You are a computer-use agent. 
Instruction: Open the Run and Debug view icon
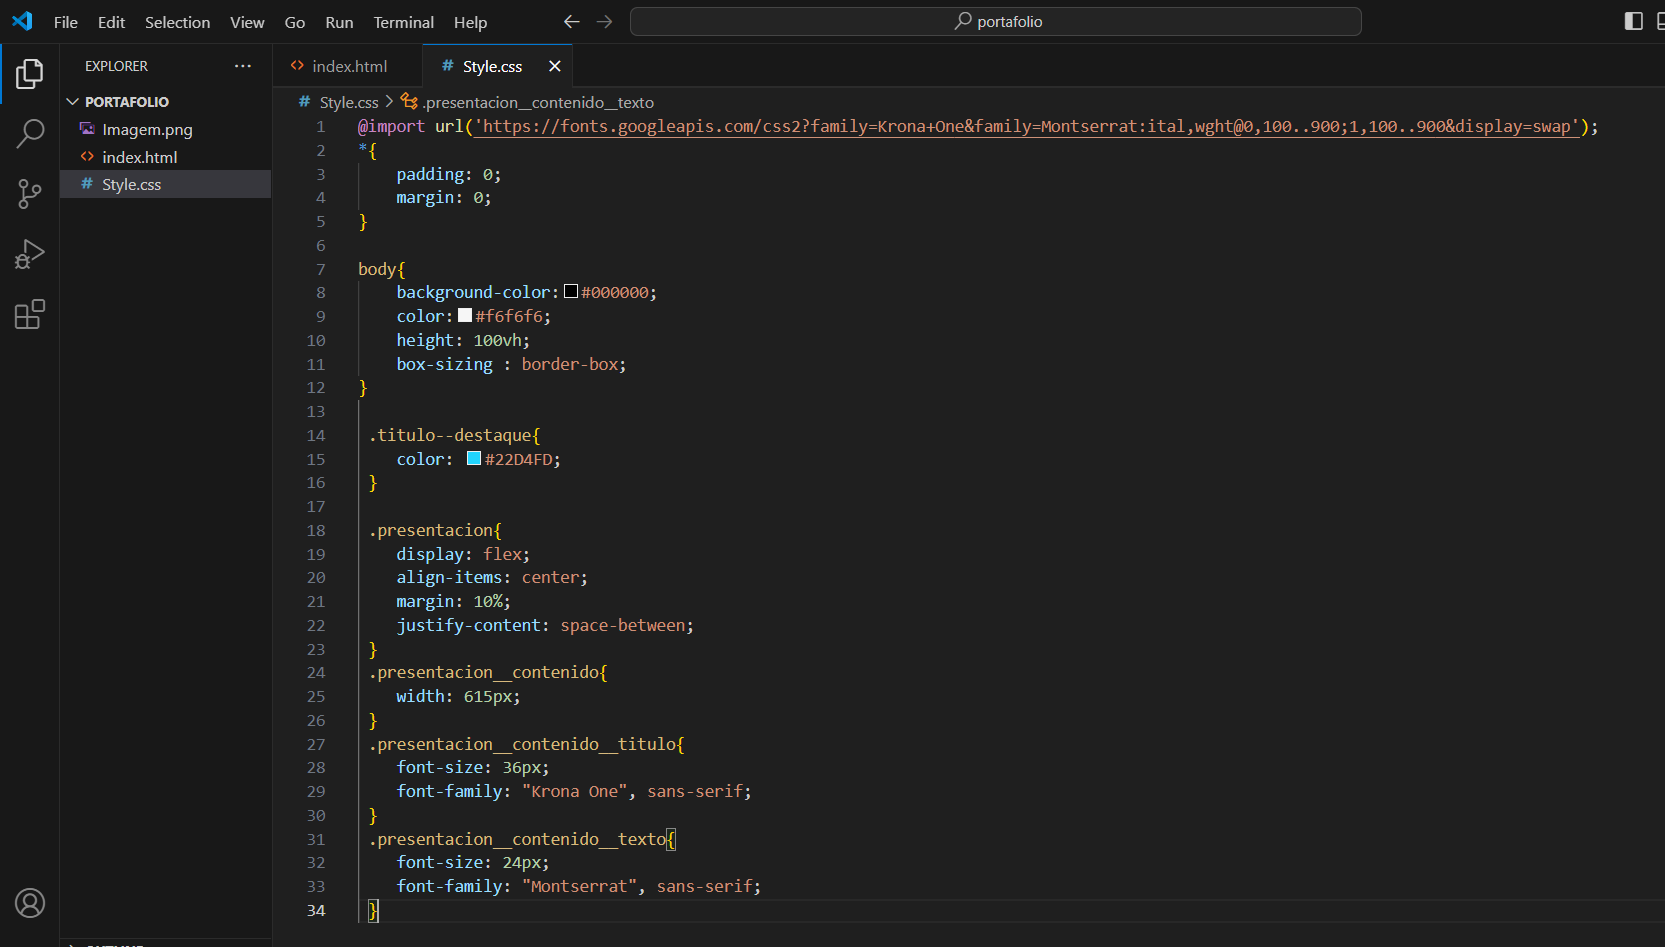30,254
